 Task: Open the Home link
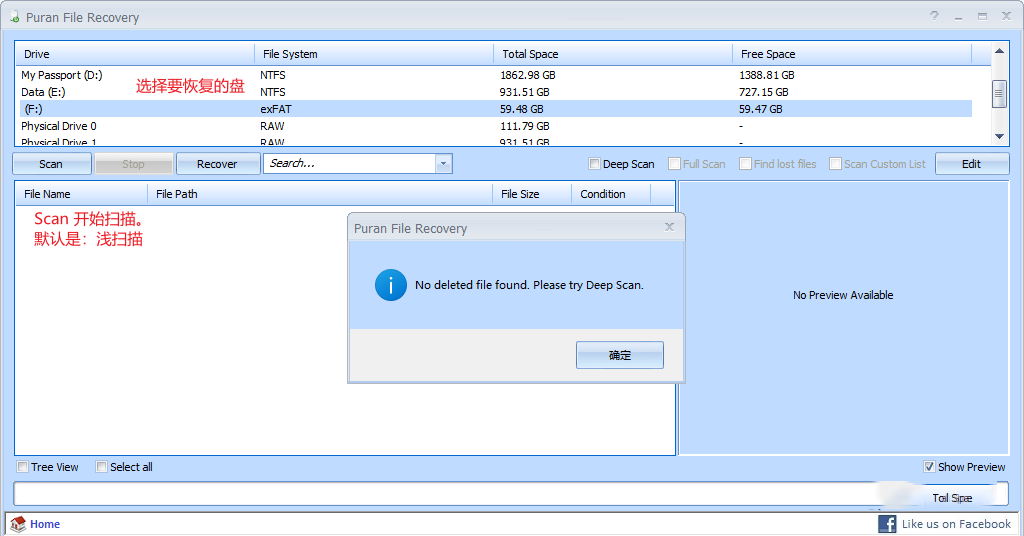(x=45, y=524)
